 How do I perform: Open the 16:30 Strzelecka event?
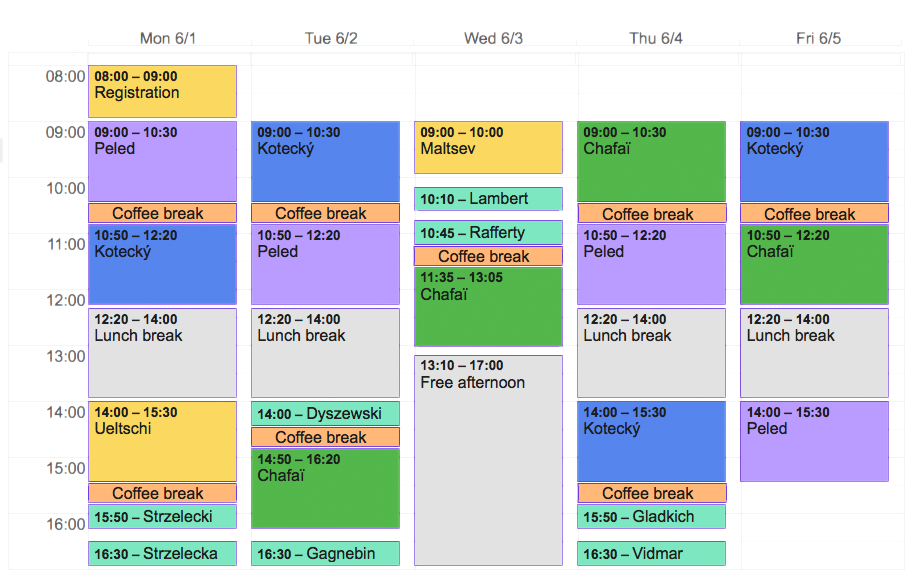[x=162, y=554]
